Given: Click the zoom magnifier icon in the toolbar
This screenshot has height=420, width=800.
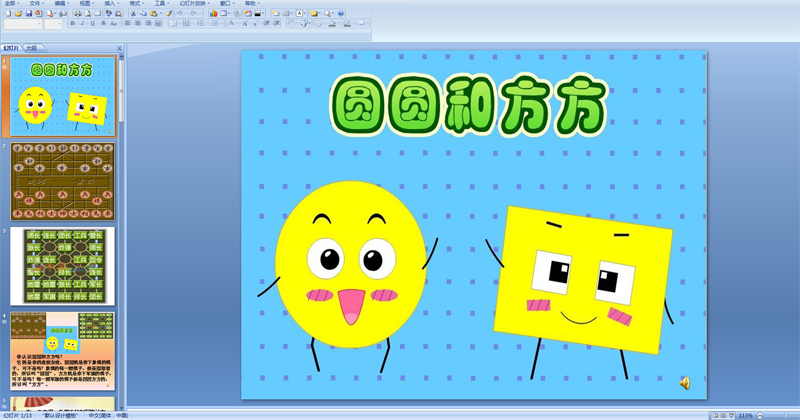Looking at the screenshot, I should 327,14.
